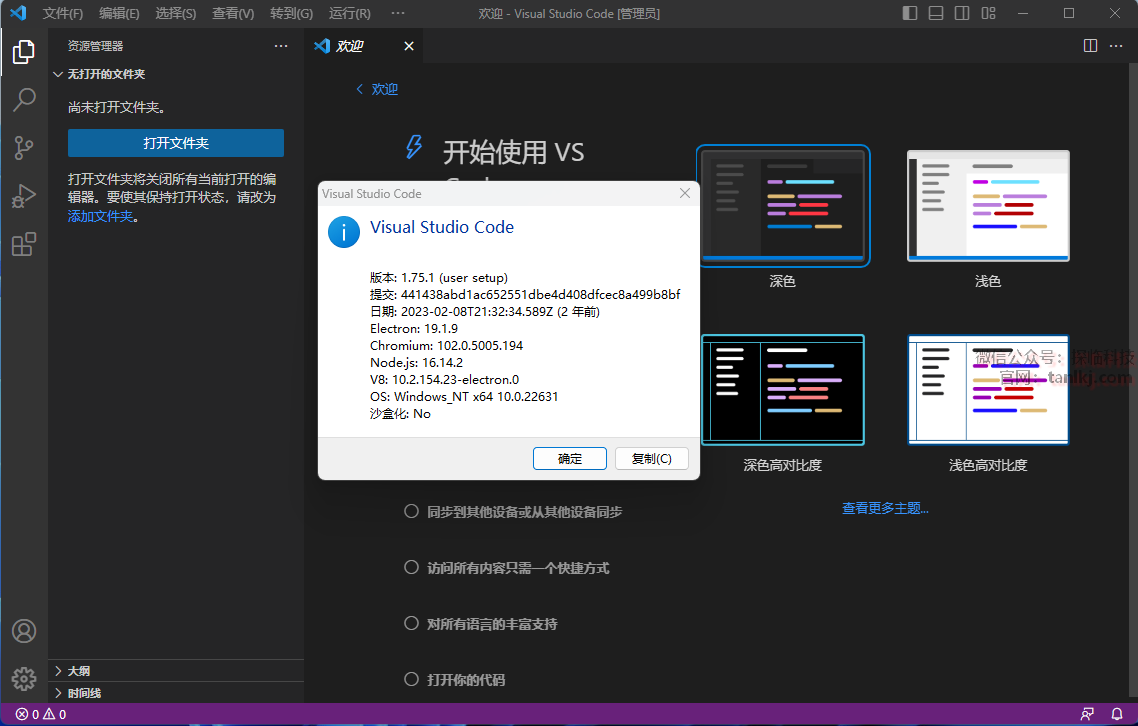Image resolution: width=1138 pixels, height=726 pixels.
Task: Collapse the no-folder-opened section header
Action: point(106,74)
